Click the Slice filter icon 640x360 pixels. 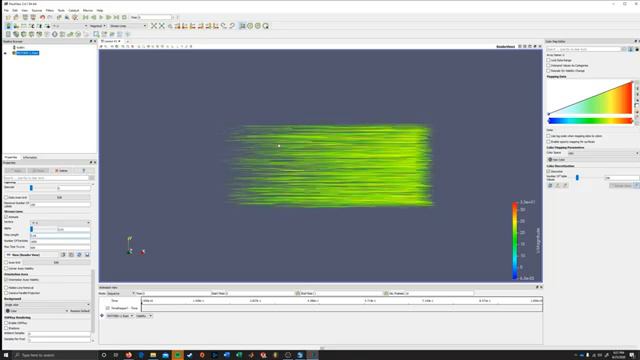point(31,34)
